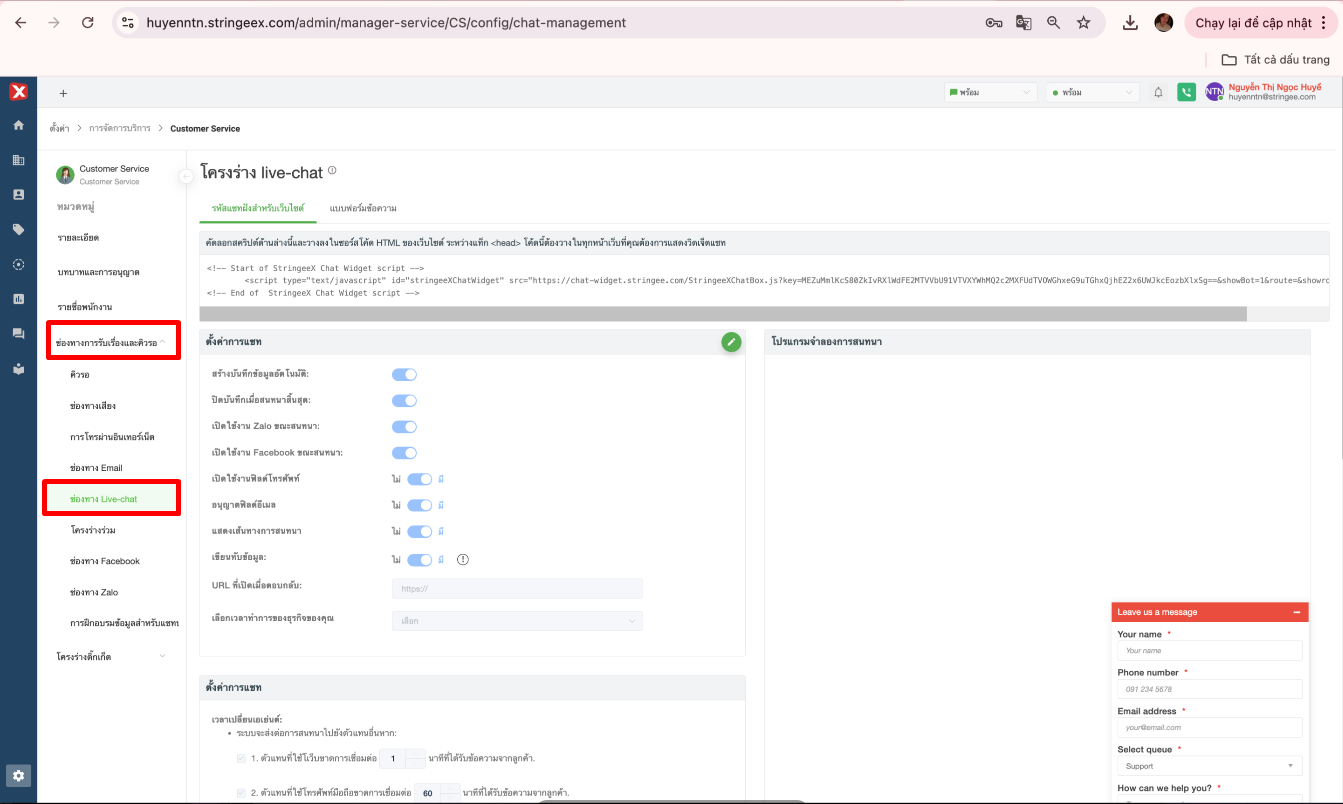Open the Select queue Support dropdown
Viewport: 1343px width, 804px height.
point(1209,766)
